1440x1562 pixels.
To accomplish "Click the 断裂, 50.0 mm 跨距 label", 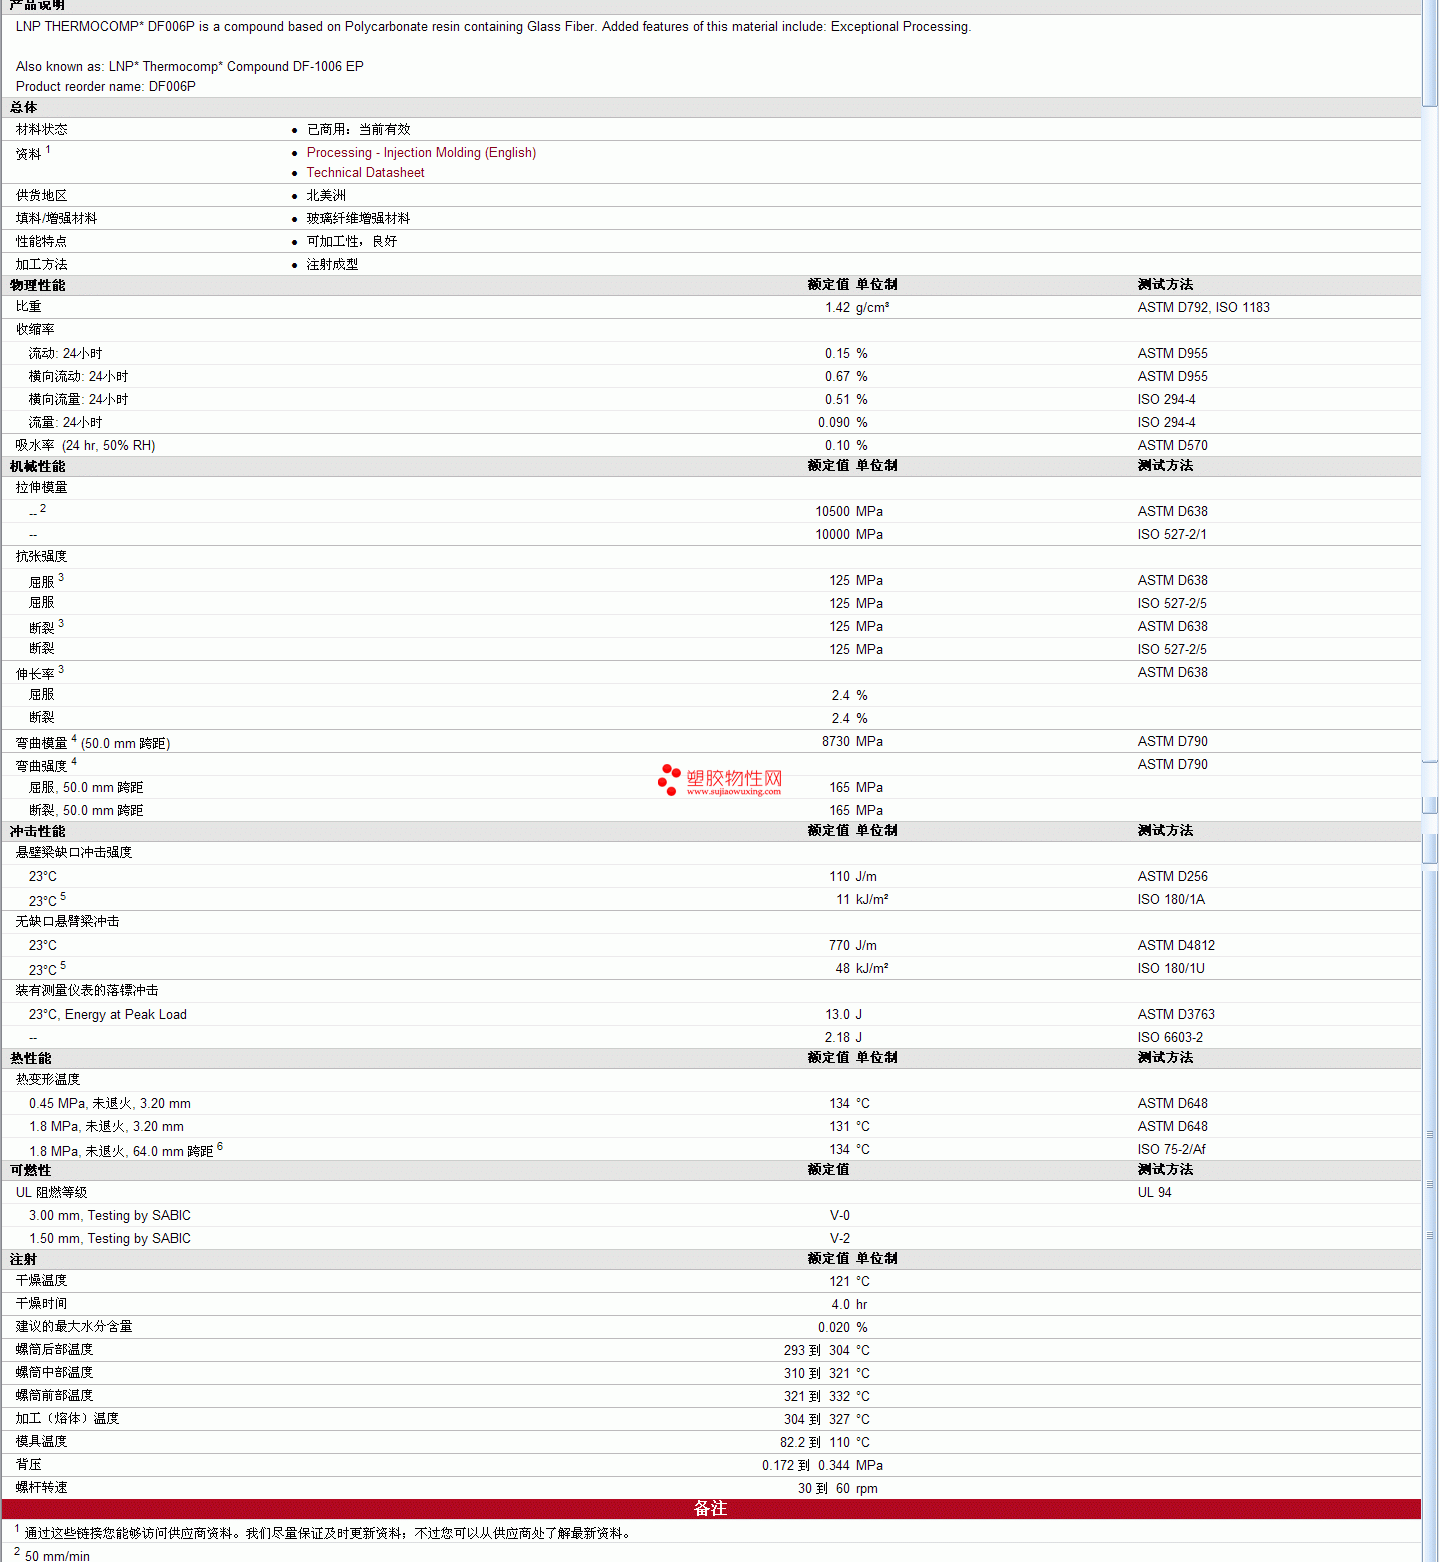I will [86, 811].
